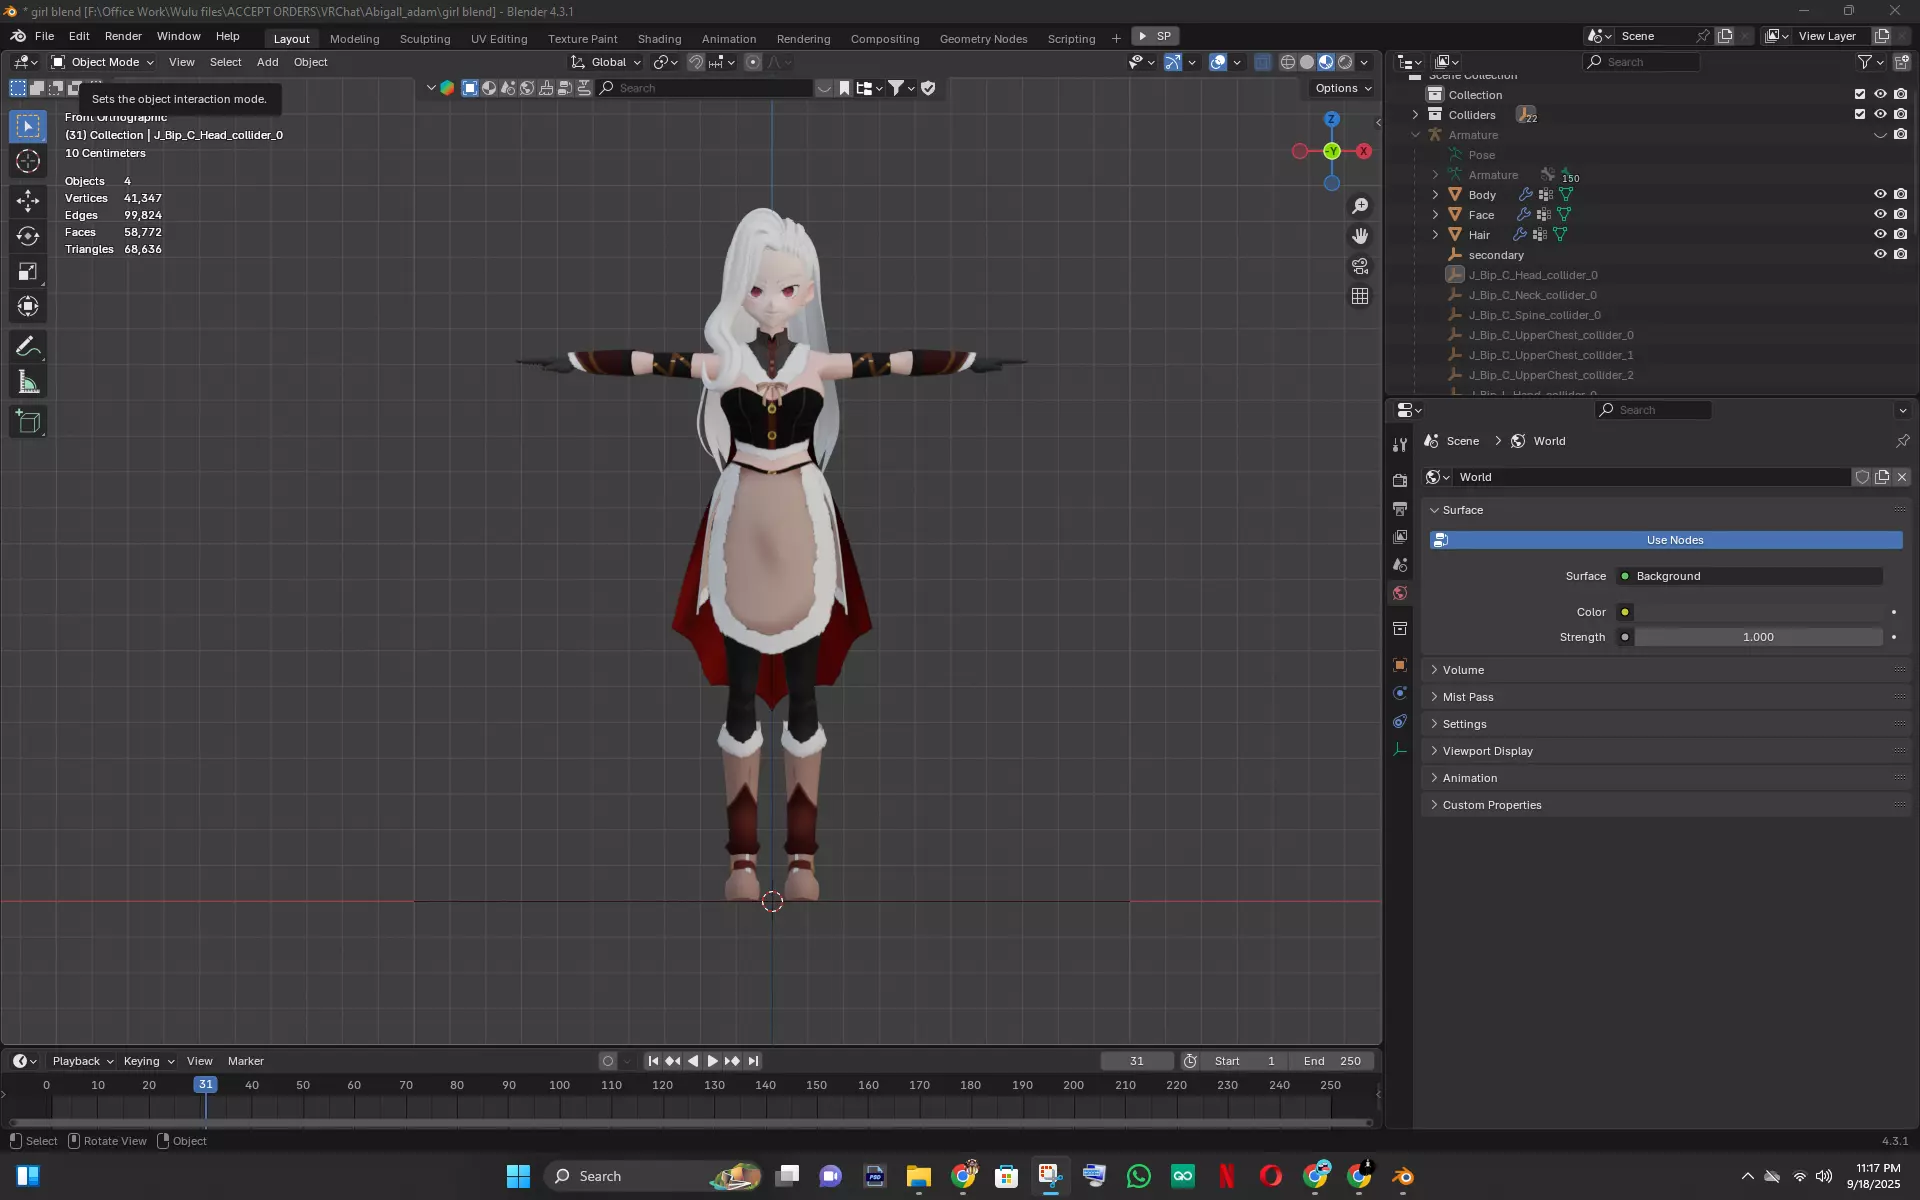This screenshot has height=1200, width=1920.
Task: Toggle viewport visibility of secondary
Action: (x=1880, y=255)
